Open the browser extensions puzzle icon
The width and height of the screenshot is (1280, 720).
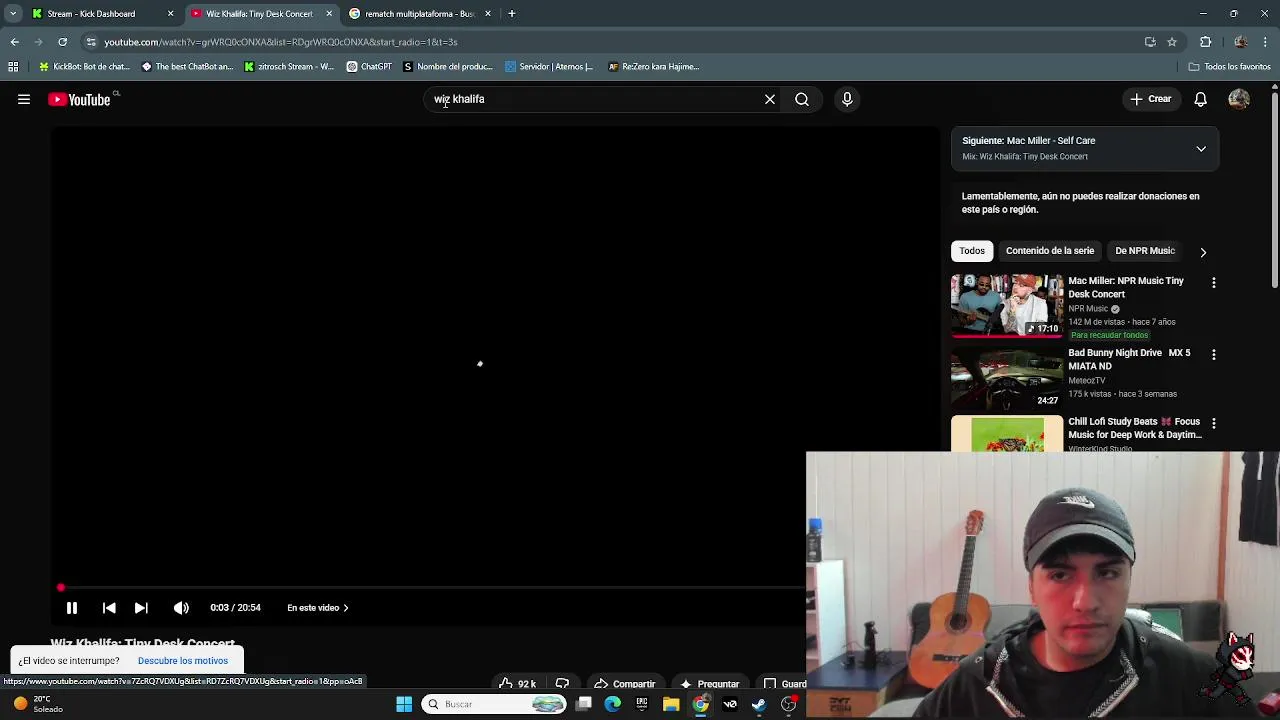(1205, 42)
